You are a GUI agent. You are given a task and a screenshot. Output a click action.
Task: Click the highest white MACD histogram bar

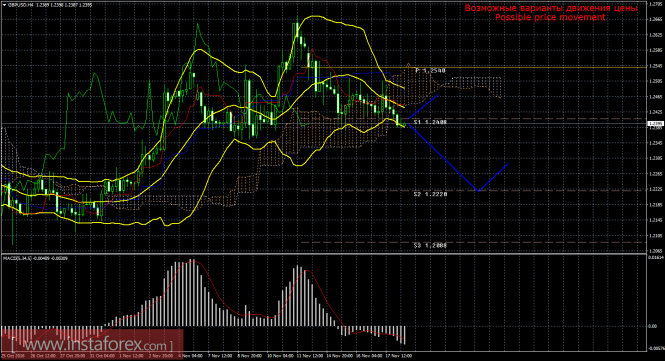pos(191,293)
